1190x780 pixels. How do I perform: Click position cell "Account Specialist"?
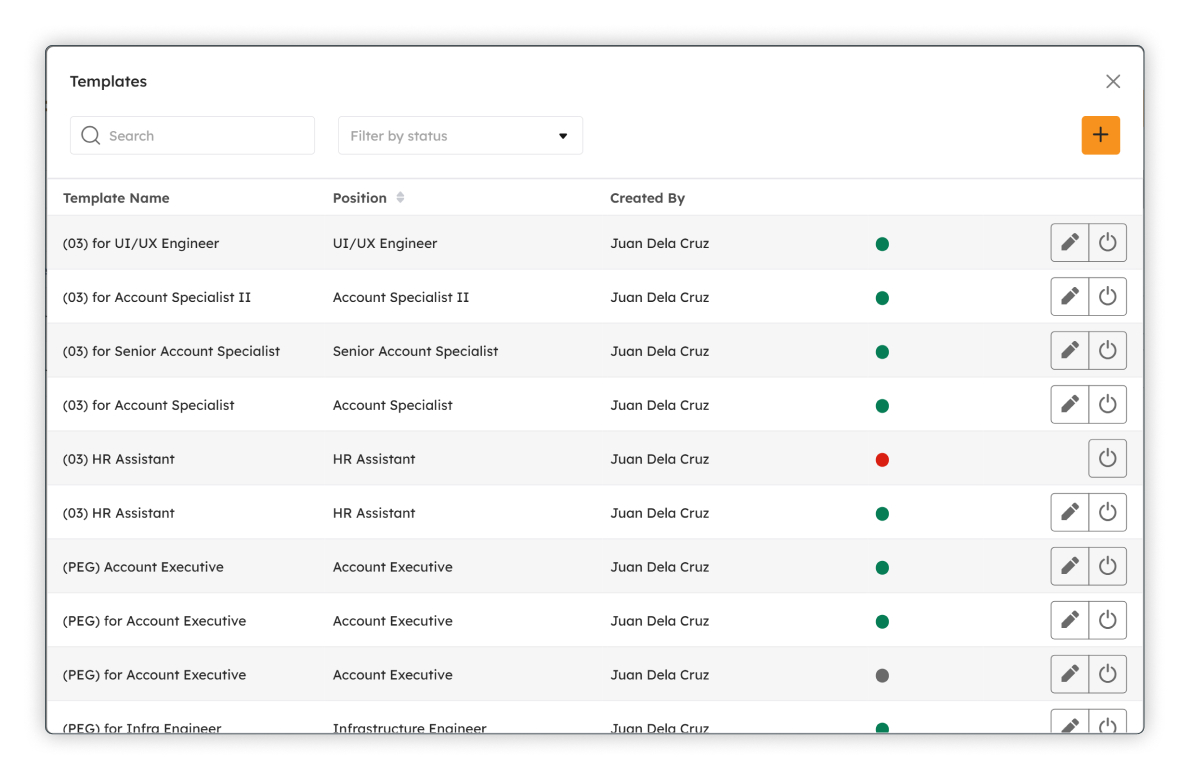click(x=392, y=405)
